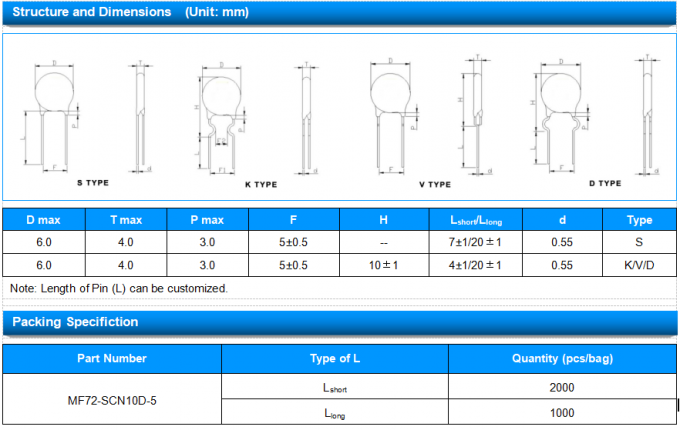Click the V TYPE caption text

pos(435,185)
